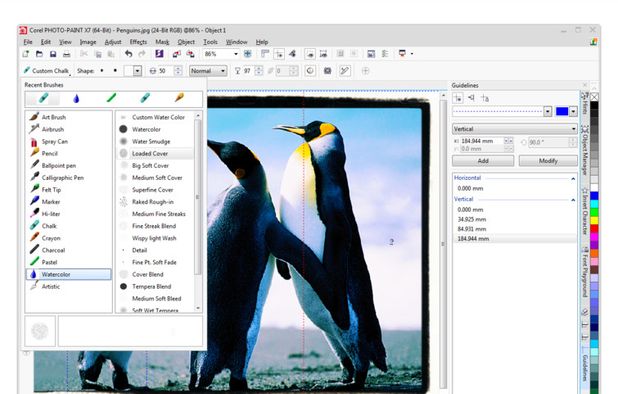Click the Modify guideline button
The height and width of the screenshot is (394, 618).
pyautogui.click(x=548, y=161)
